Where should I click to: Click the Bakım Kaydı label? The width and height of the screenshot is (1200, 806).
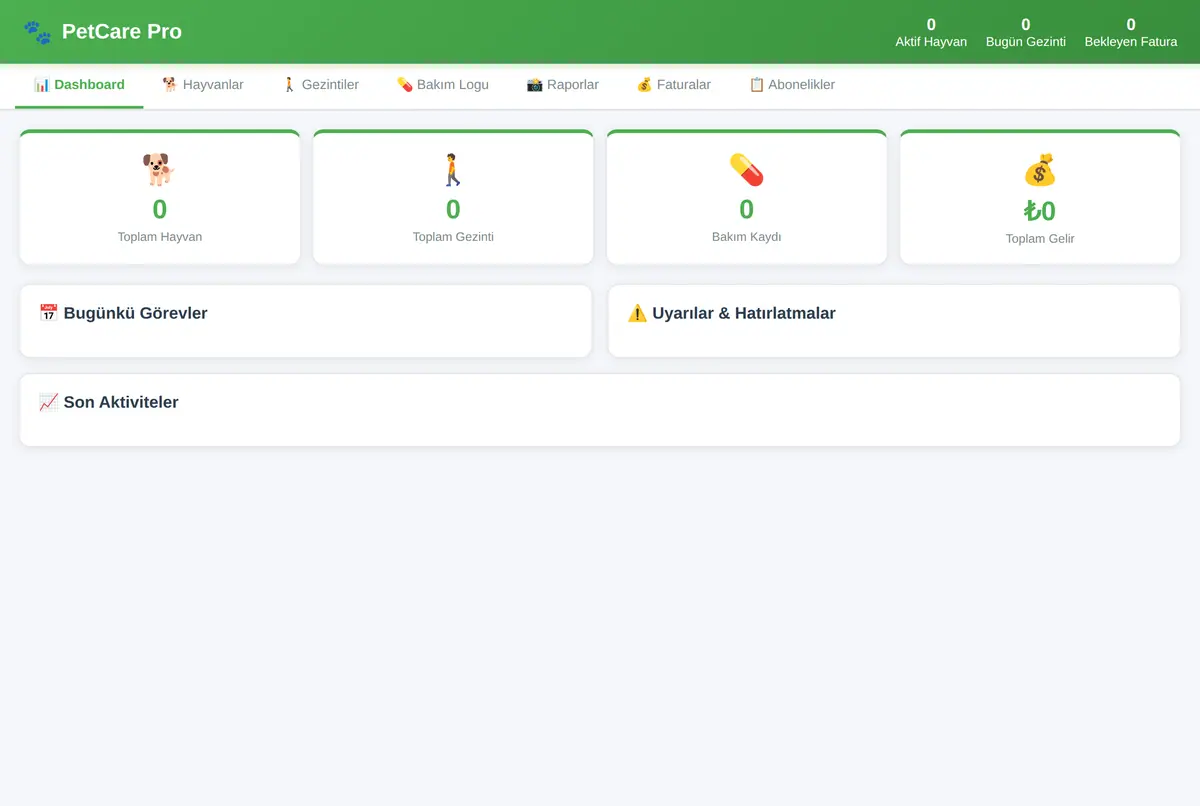(x=746, y=237)
